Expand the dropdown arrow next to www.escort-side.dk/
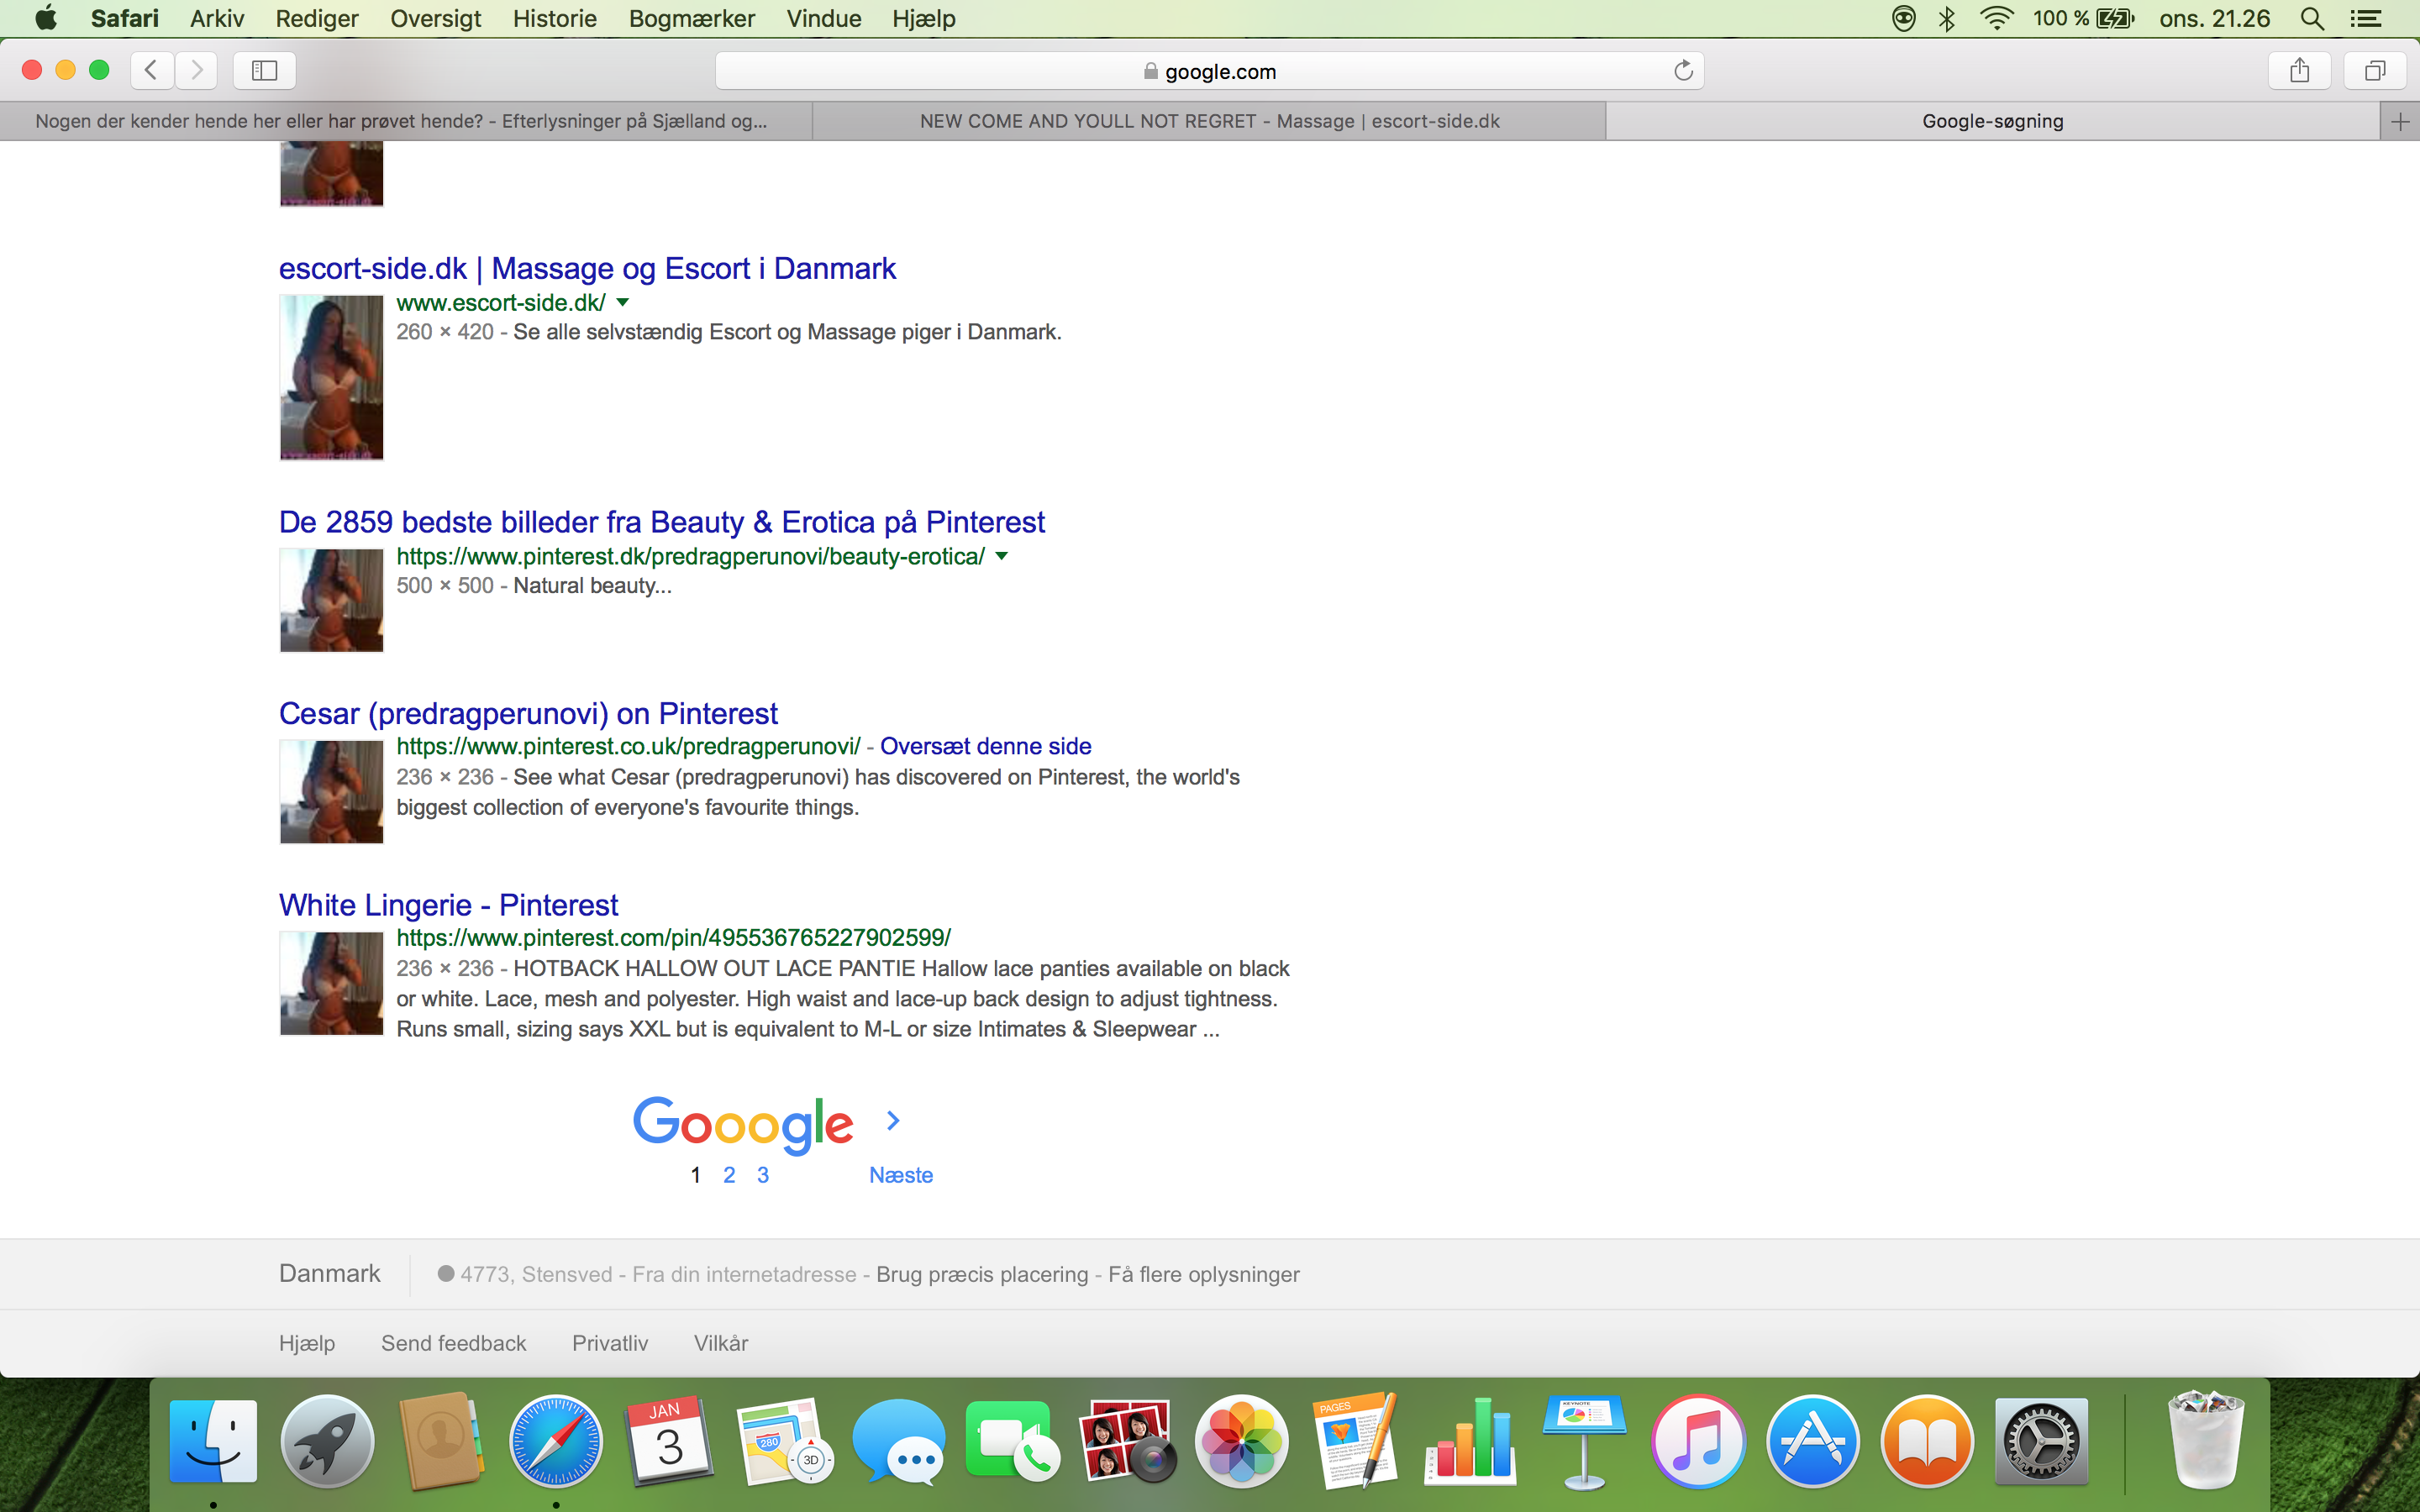The width and height of the screenshot is (2420, 1512). coord(623,302)
